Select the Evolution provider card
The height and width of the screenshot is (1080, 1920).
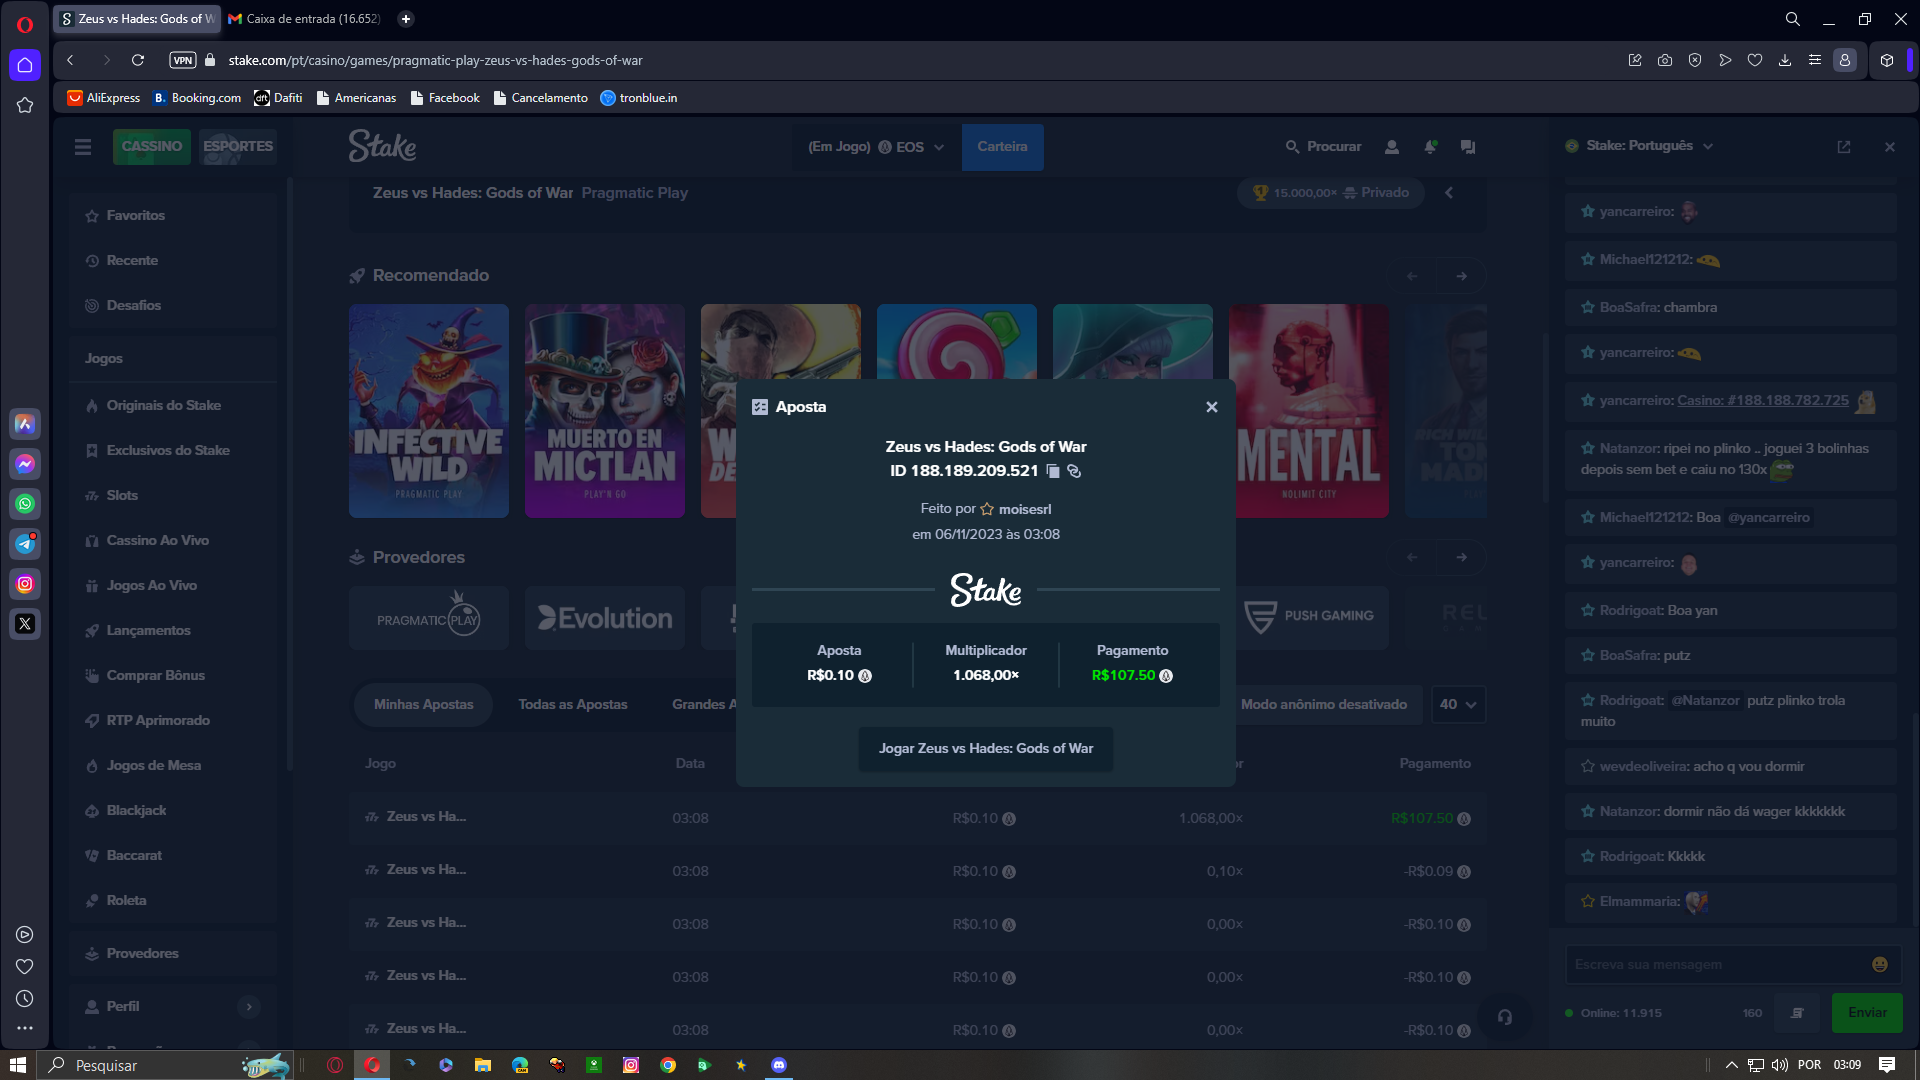click(604, 618)
